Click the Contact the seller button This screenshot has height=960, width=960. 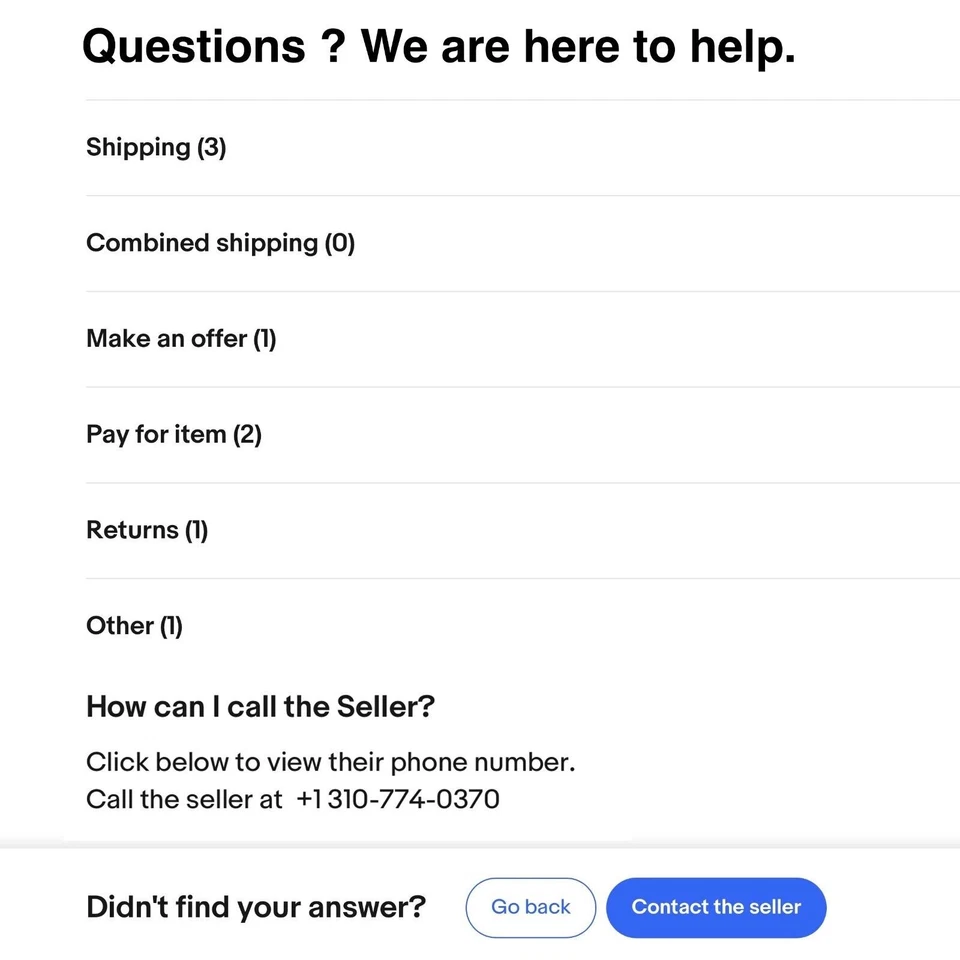pyautogui.click(x=716, y=907)
